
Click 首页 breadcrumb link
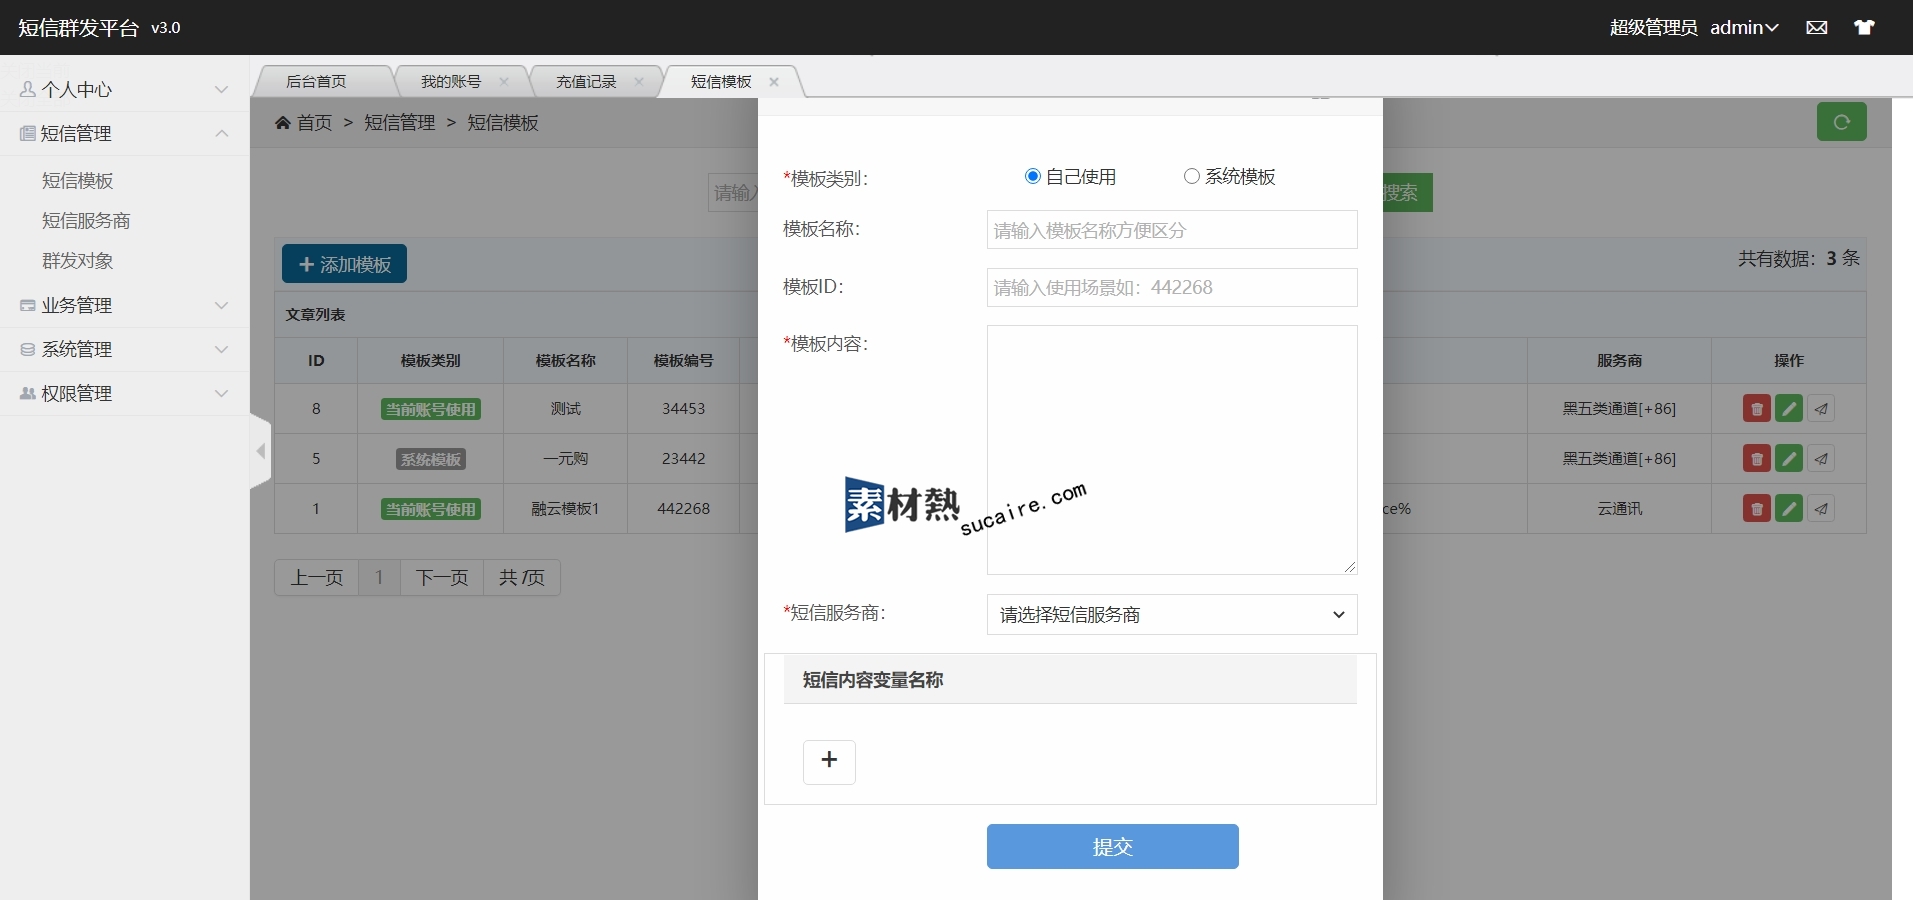pos(314,123)
